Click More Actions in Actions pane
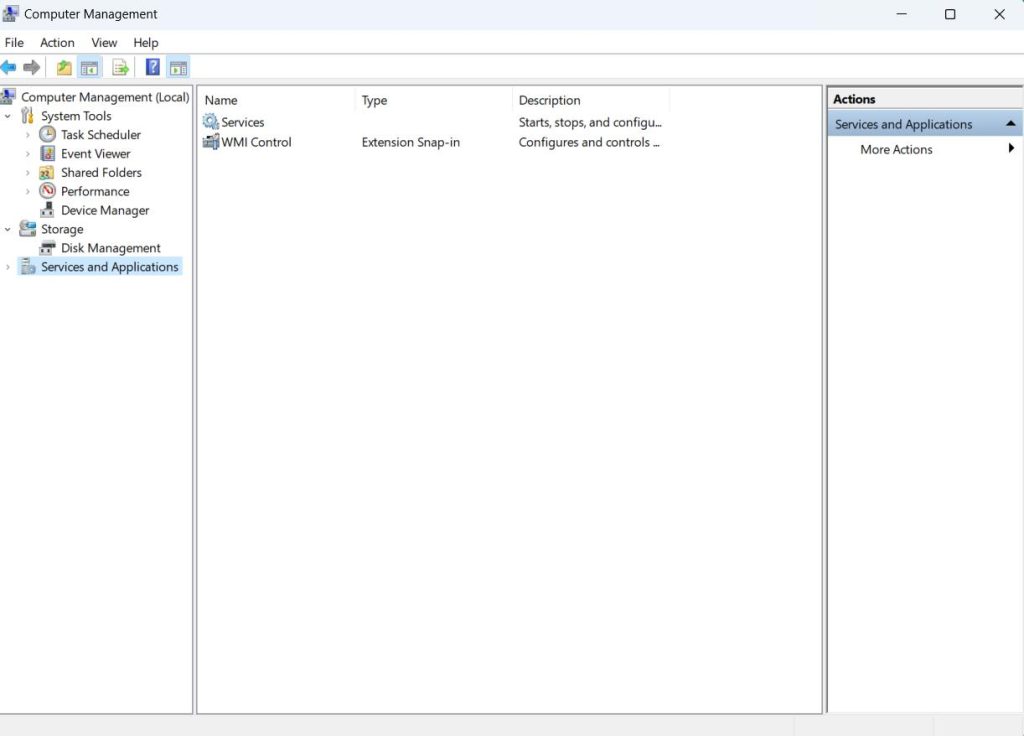 896,149
